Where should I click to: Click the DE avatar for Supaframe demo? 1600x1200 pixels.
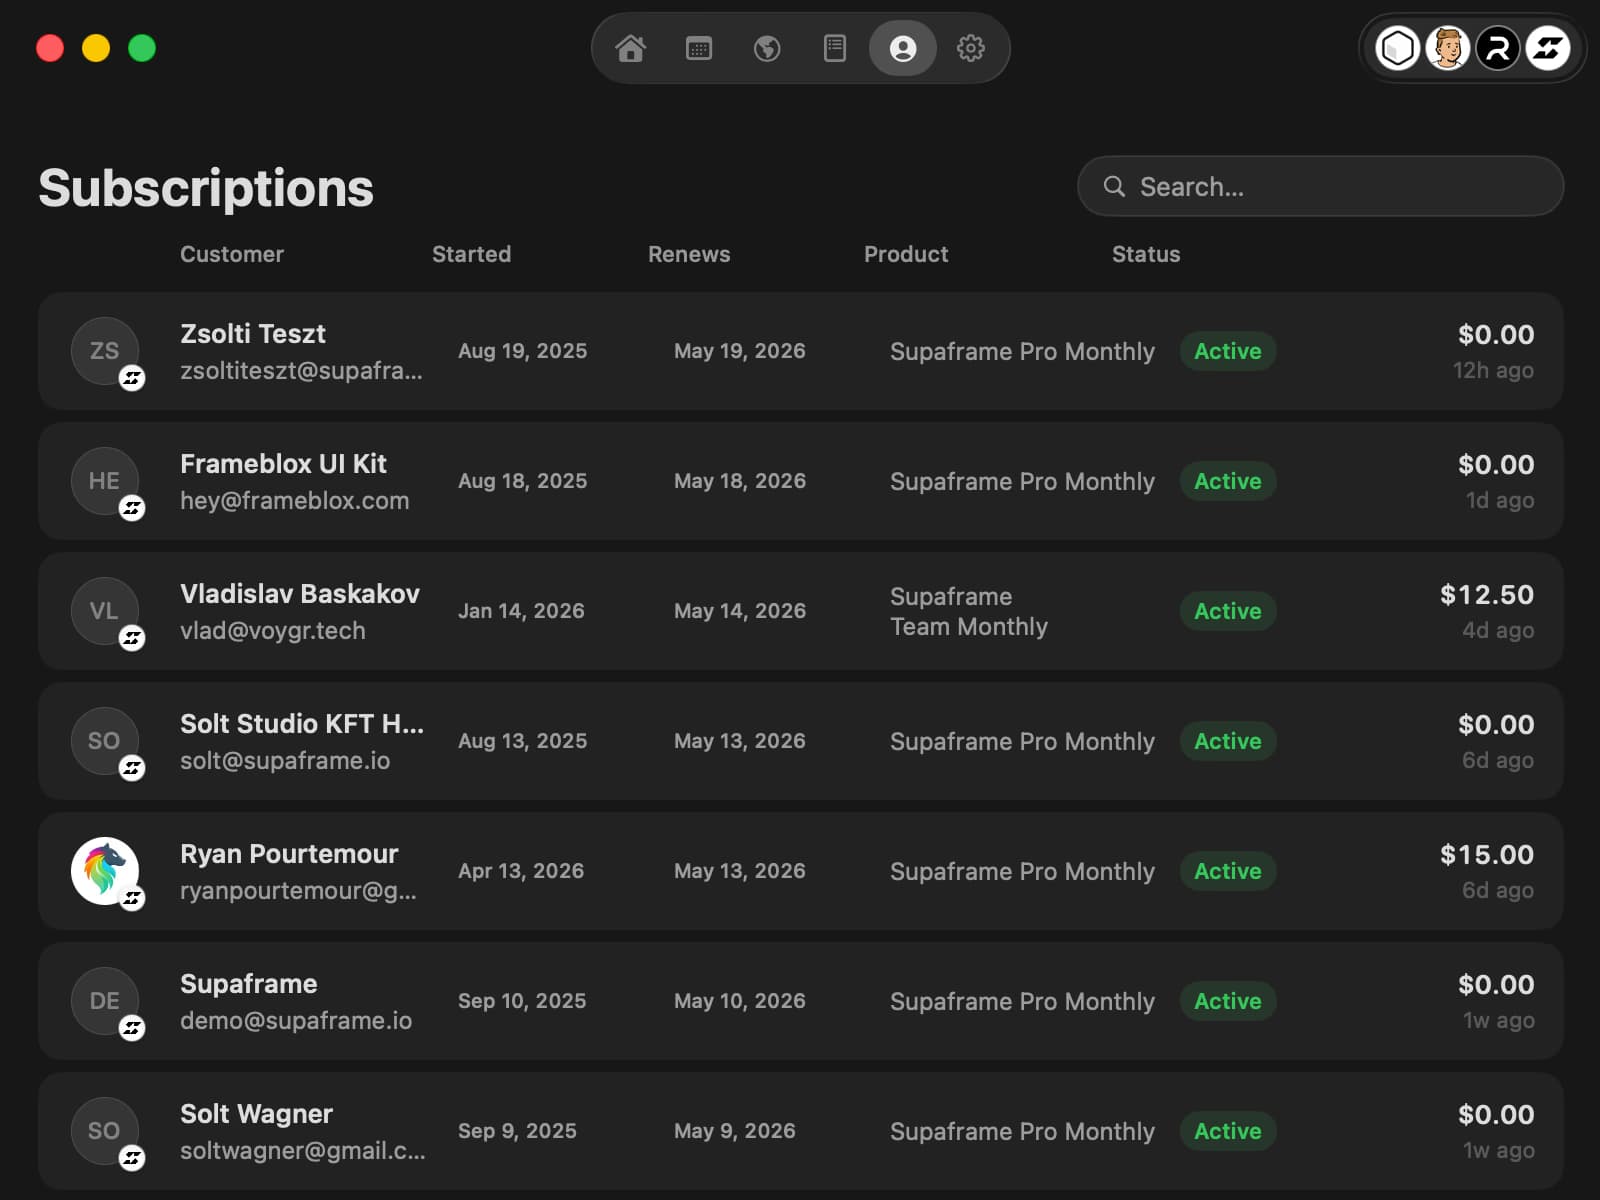(x=105, y=1001)
